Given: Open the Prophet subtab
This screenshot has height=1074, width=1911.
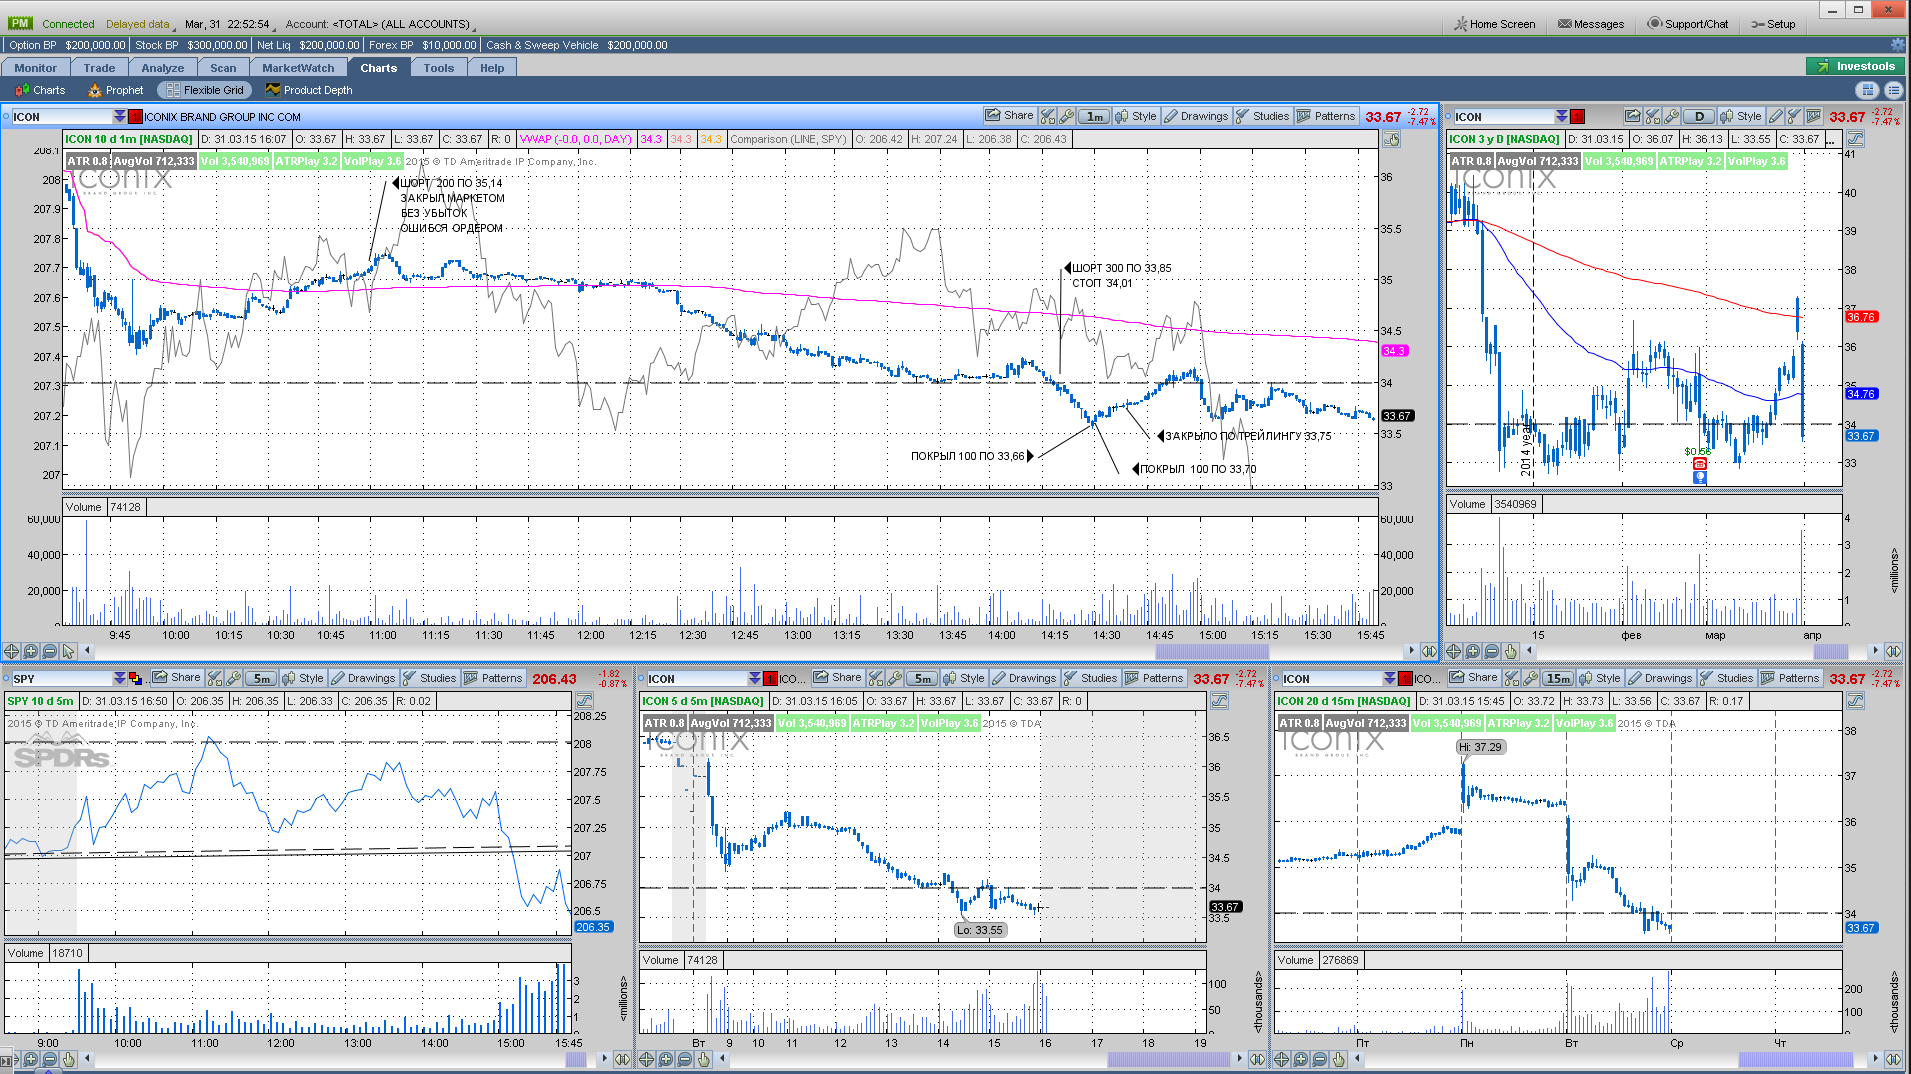Looking at the screenshot, I should 115,90.
